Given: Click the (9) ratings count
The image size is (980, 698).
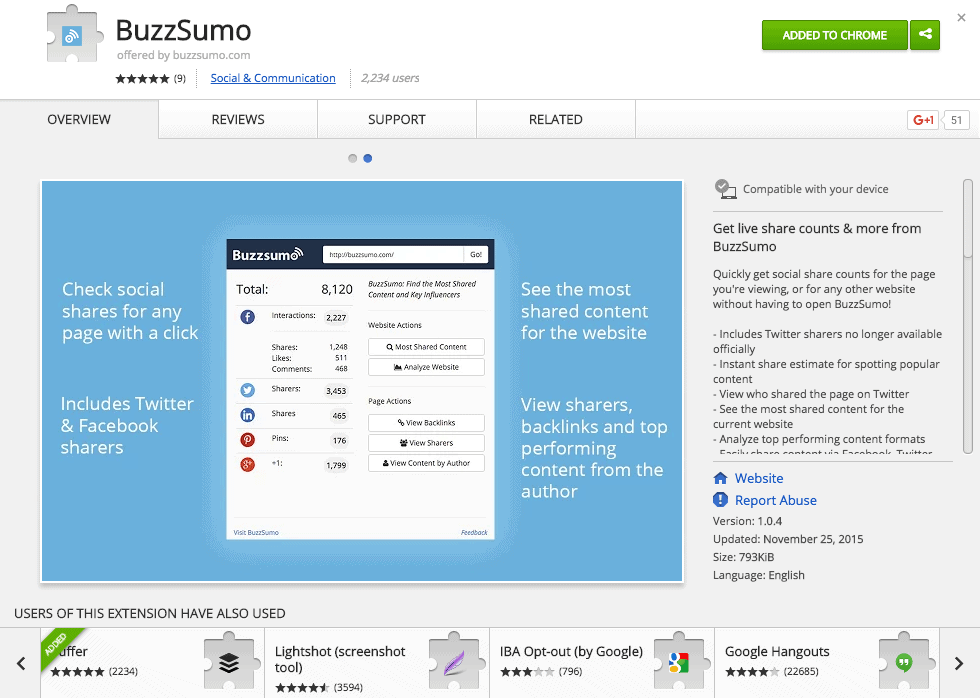Looking at the screenshot, I should [179, 79].
